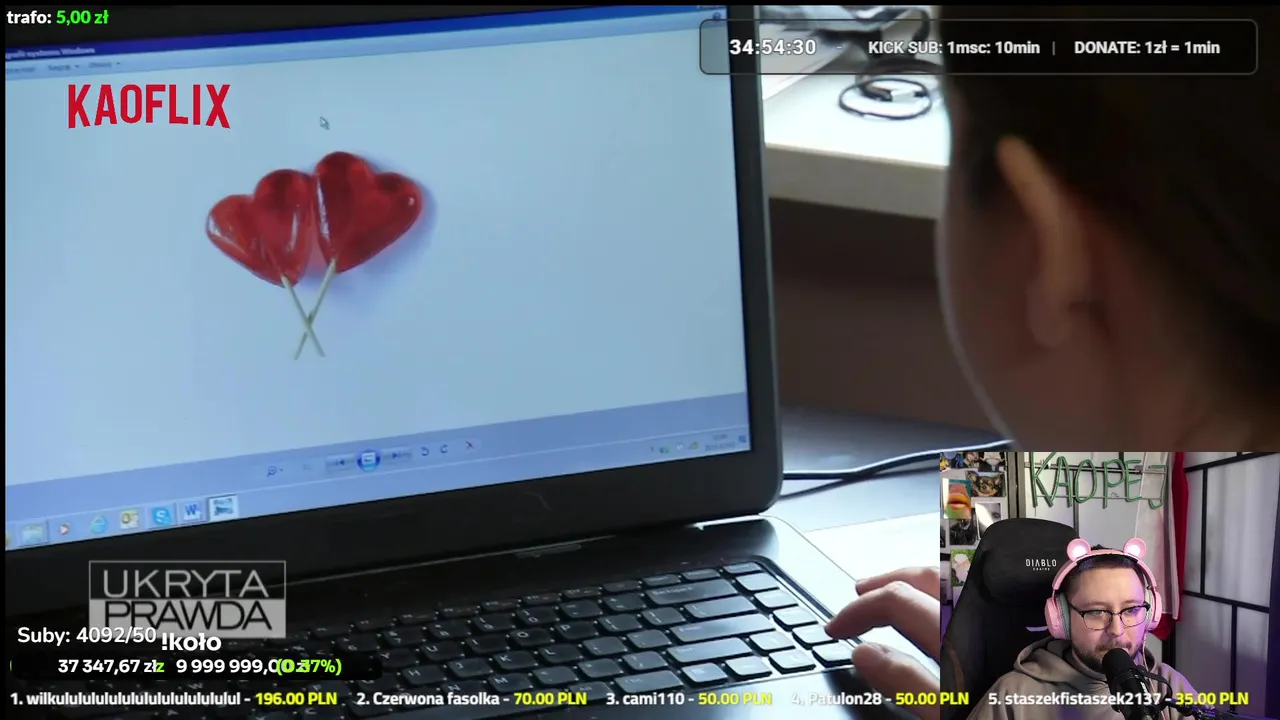Click the trafo: 5,00 zł label
This screenshot has width=1280, height=720.
pos(57,17)
